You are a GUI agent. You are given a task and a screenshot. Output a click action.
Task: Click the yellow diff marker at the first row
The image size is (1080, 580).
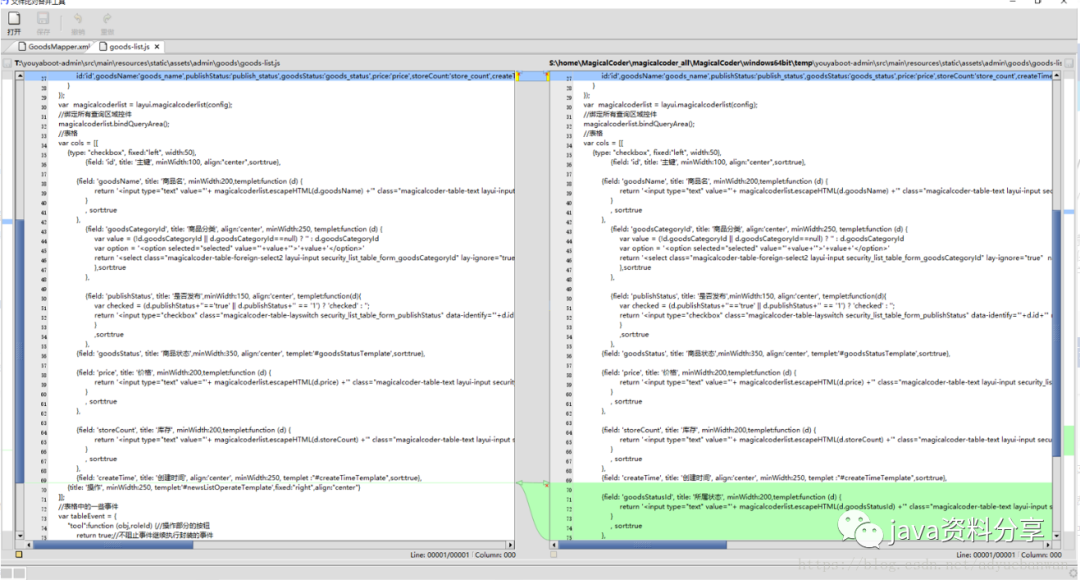518,76
